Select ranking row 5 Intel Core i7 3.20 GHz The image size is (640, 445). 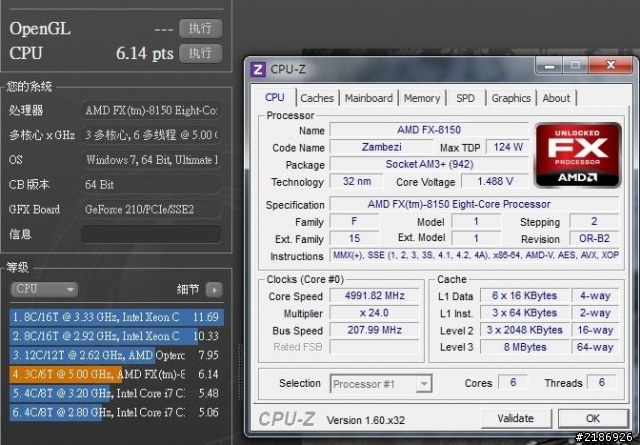coord(116,393)
